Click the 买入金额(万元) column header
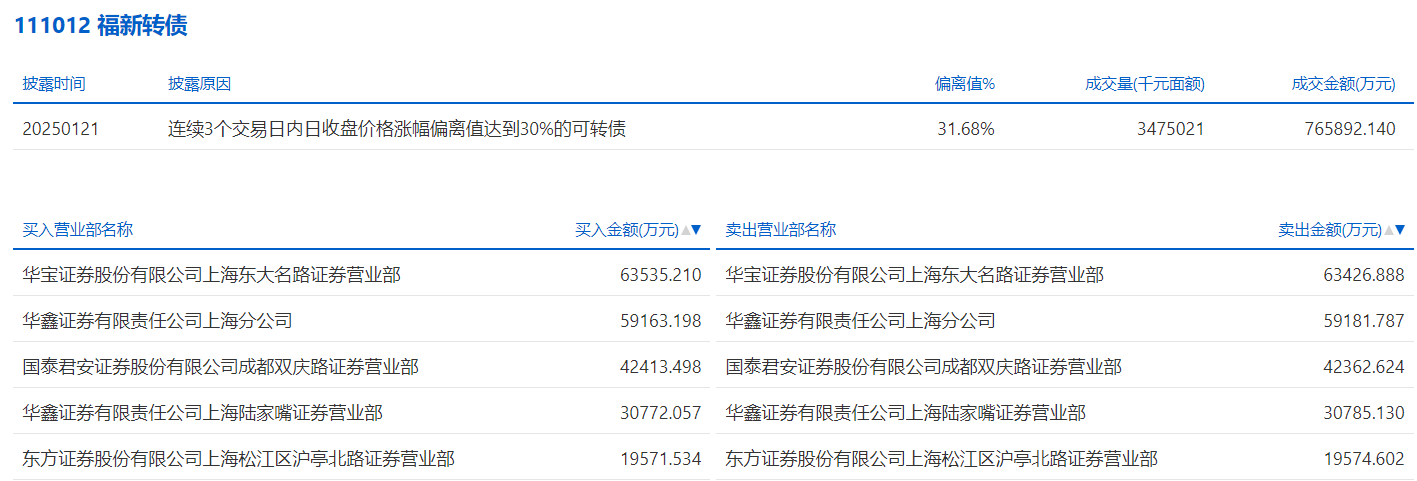 point(627,230)
